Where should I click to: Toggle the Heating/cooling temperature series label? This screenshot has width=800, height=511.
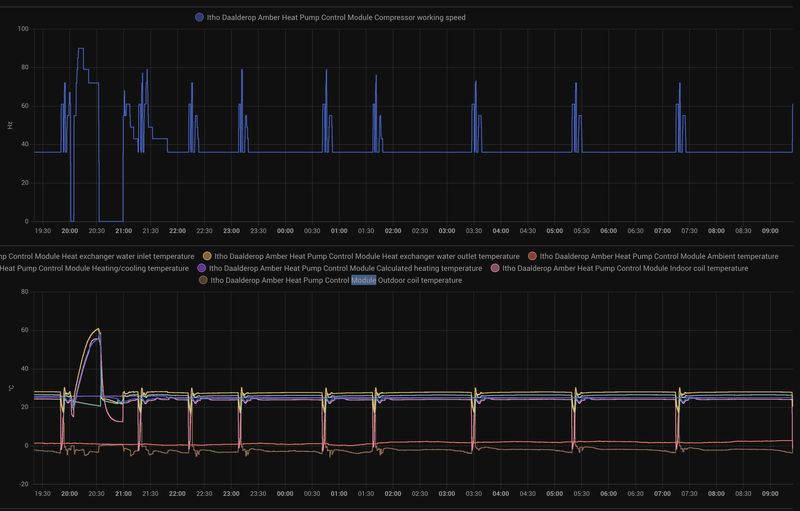click(94, 268)
